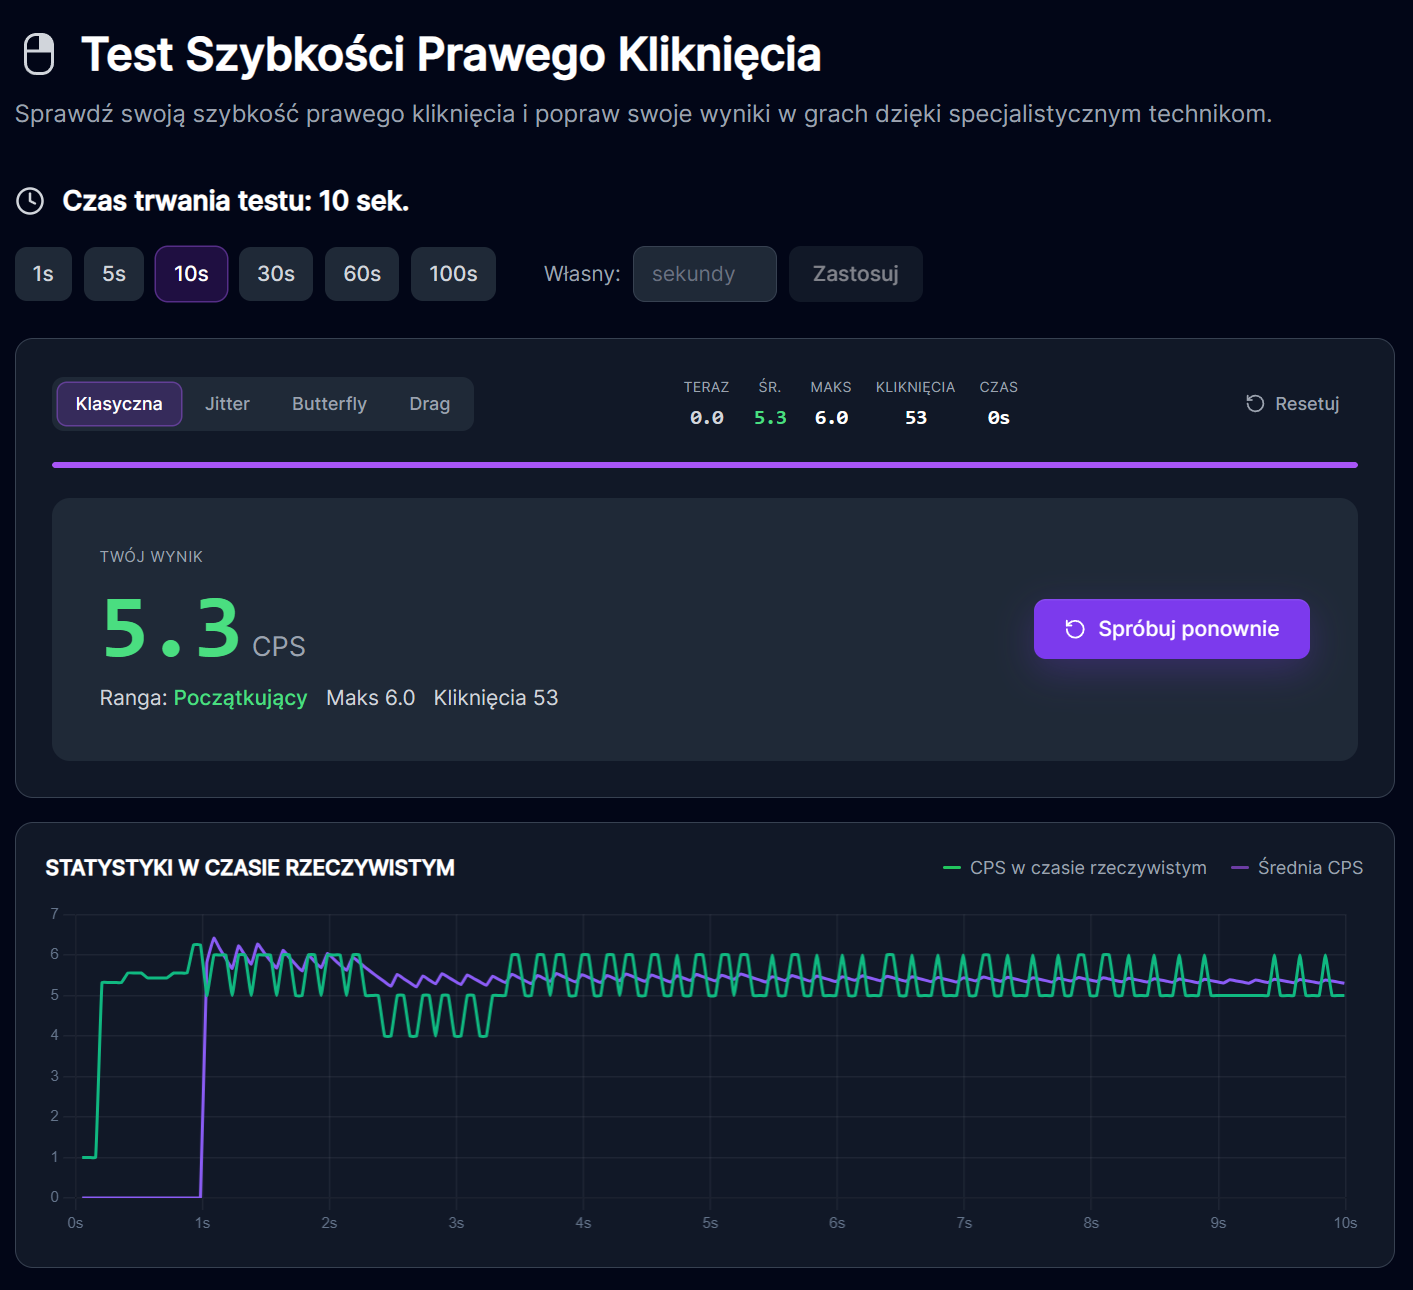Choose the 10s test duration
This screenshot has height=1290, width=1413.
pos(191,274)
